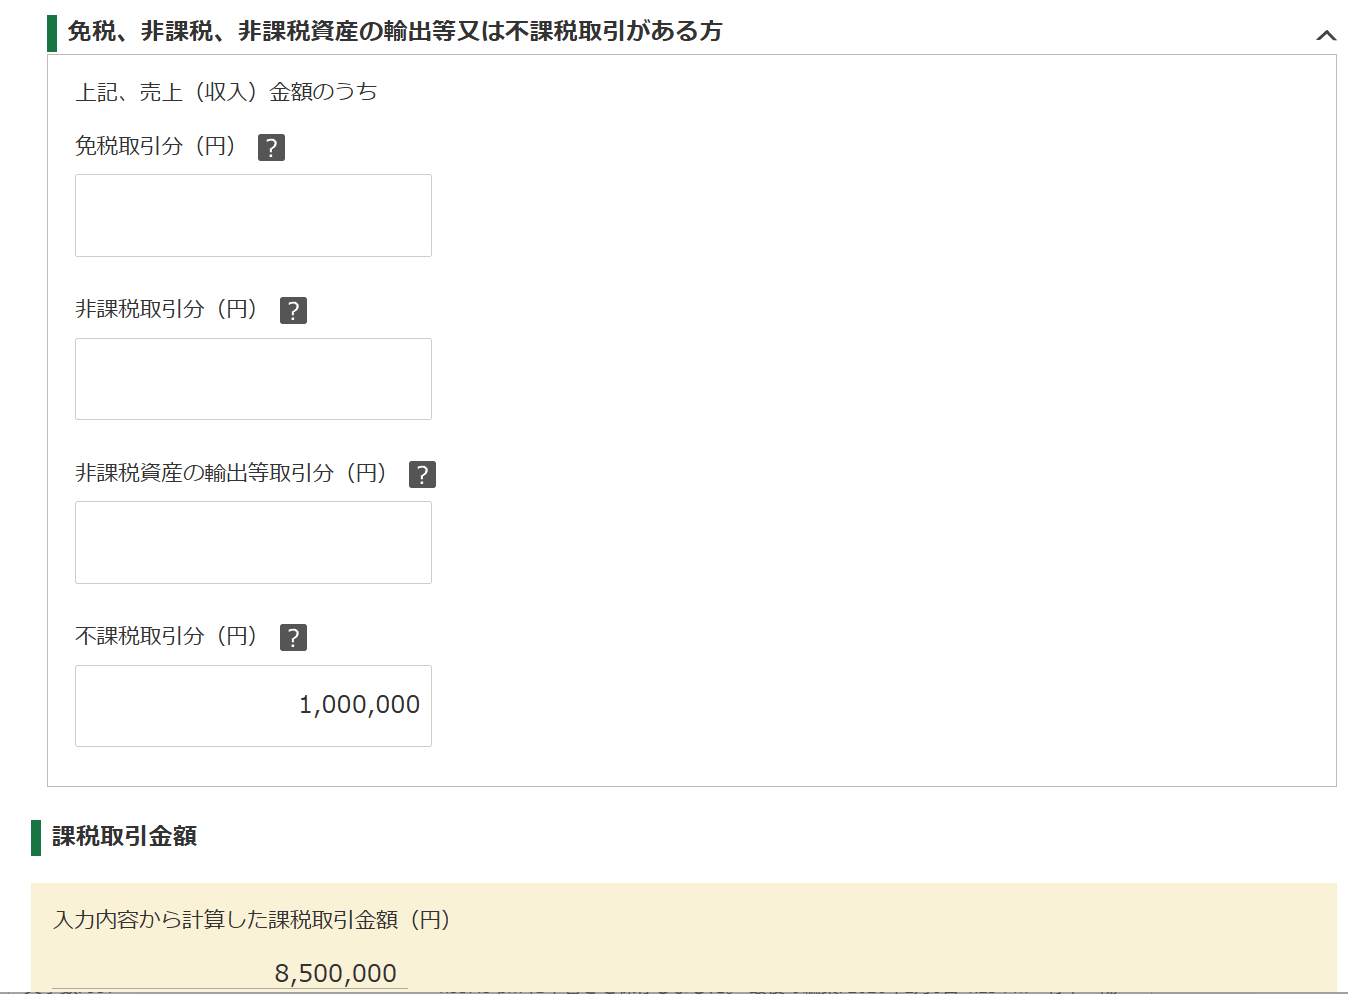Click the section title 免税、非課税、非課税資産の輸出等又は不課税取引がある方
Viewport: 1348px width, 994px height.
(x=394, y=32)
